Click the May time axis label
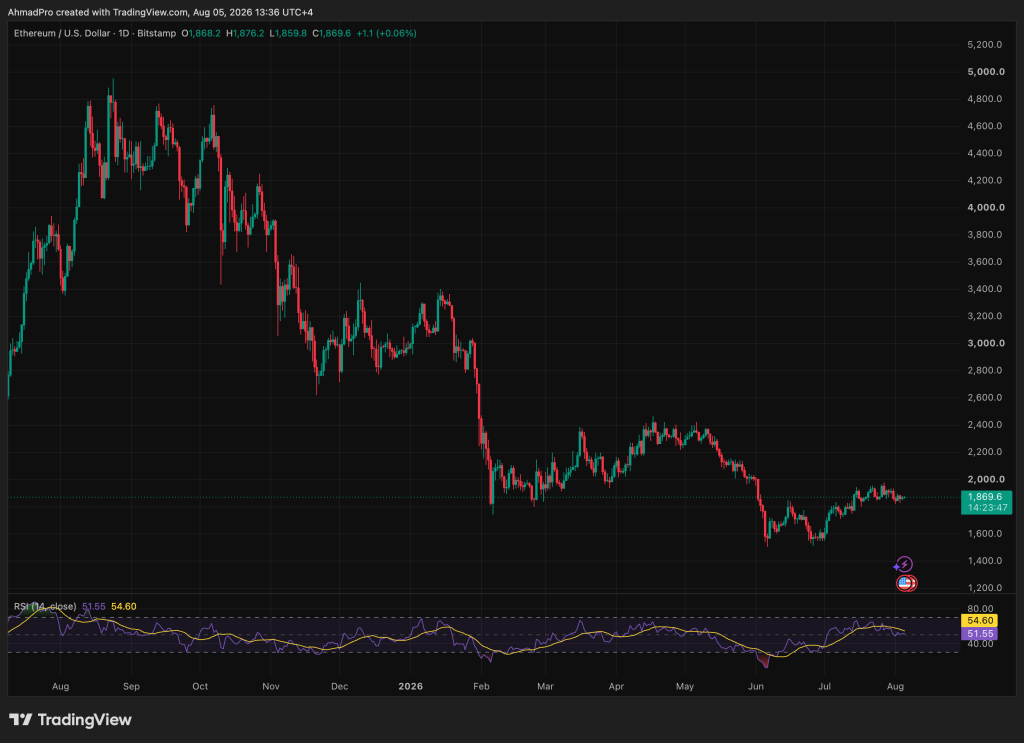 (x=684, y=686)
